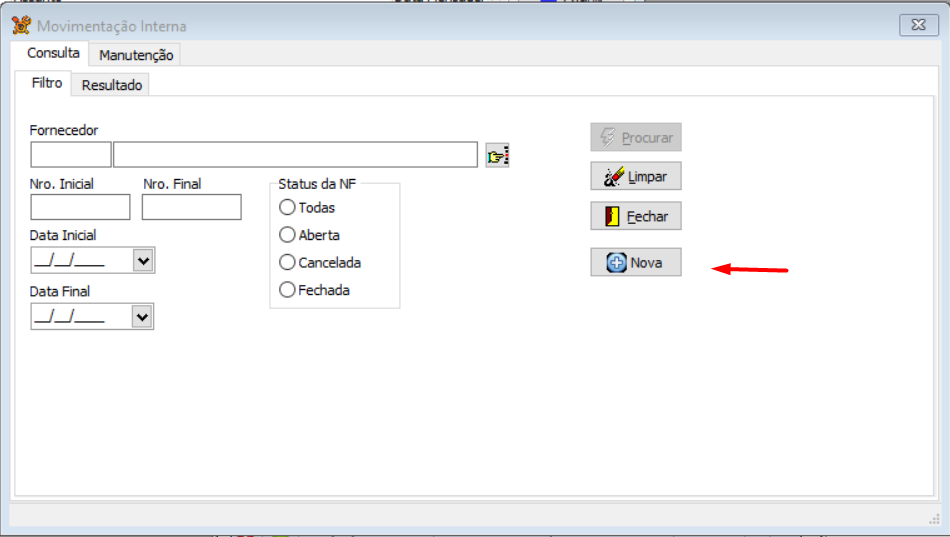This screenshot has height=537, width=950.
Task: Click the Movimentação Interna app icon
Action: 21,25
